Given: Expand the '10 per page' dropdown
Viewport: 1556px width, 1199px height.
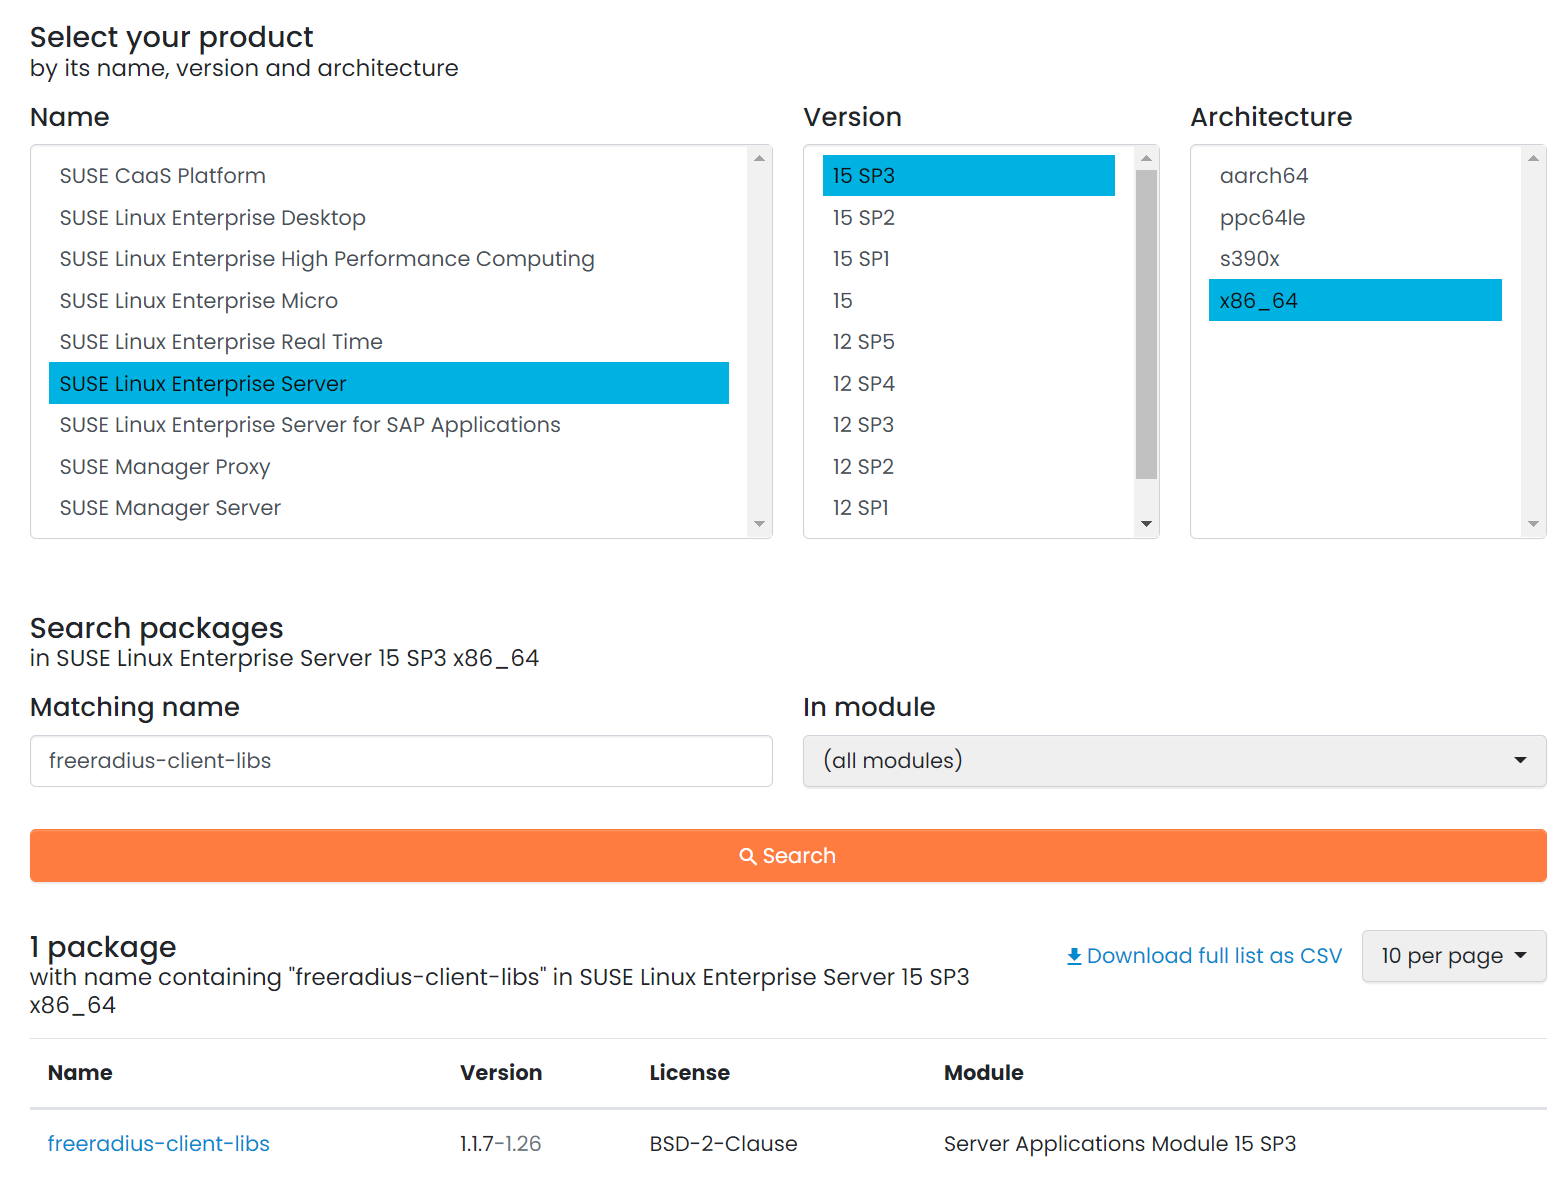Looking at the screenshot, I should (1454, 956).
